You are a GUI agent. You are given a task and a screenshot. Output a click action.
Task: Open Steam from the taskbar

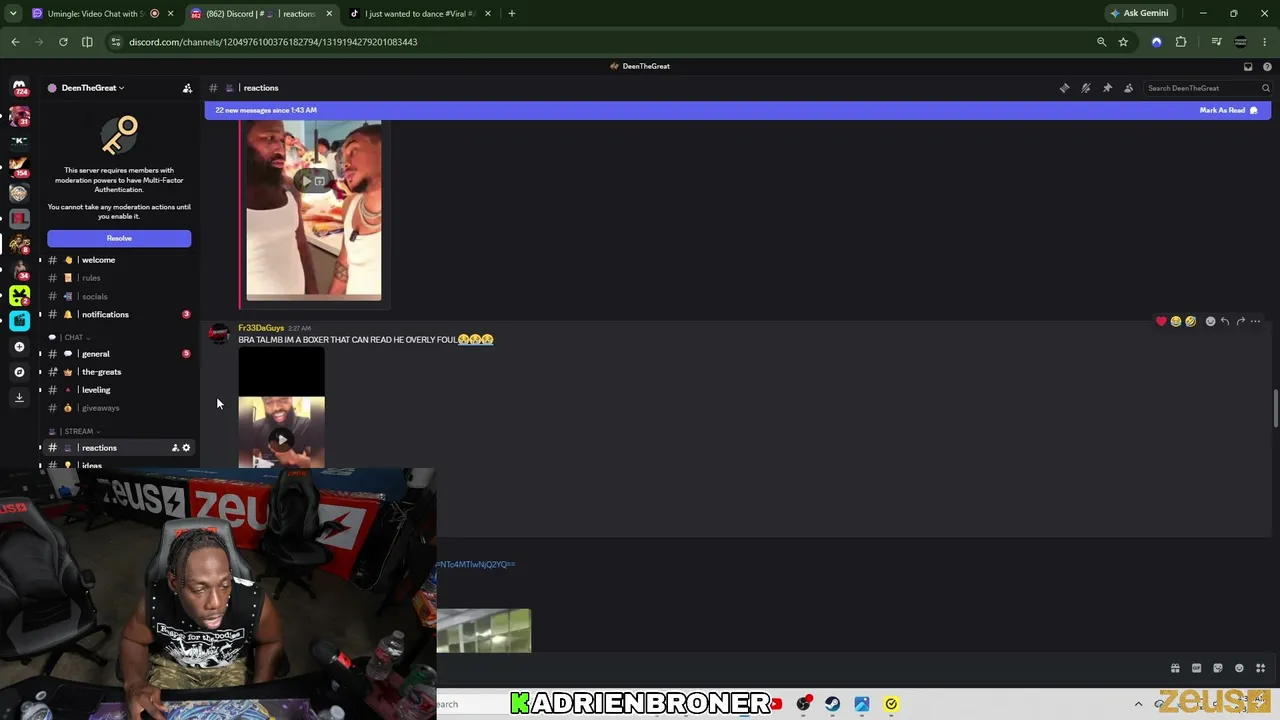(832, 704)
